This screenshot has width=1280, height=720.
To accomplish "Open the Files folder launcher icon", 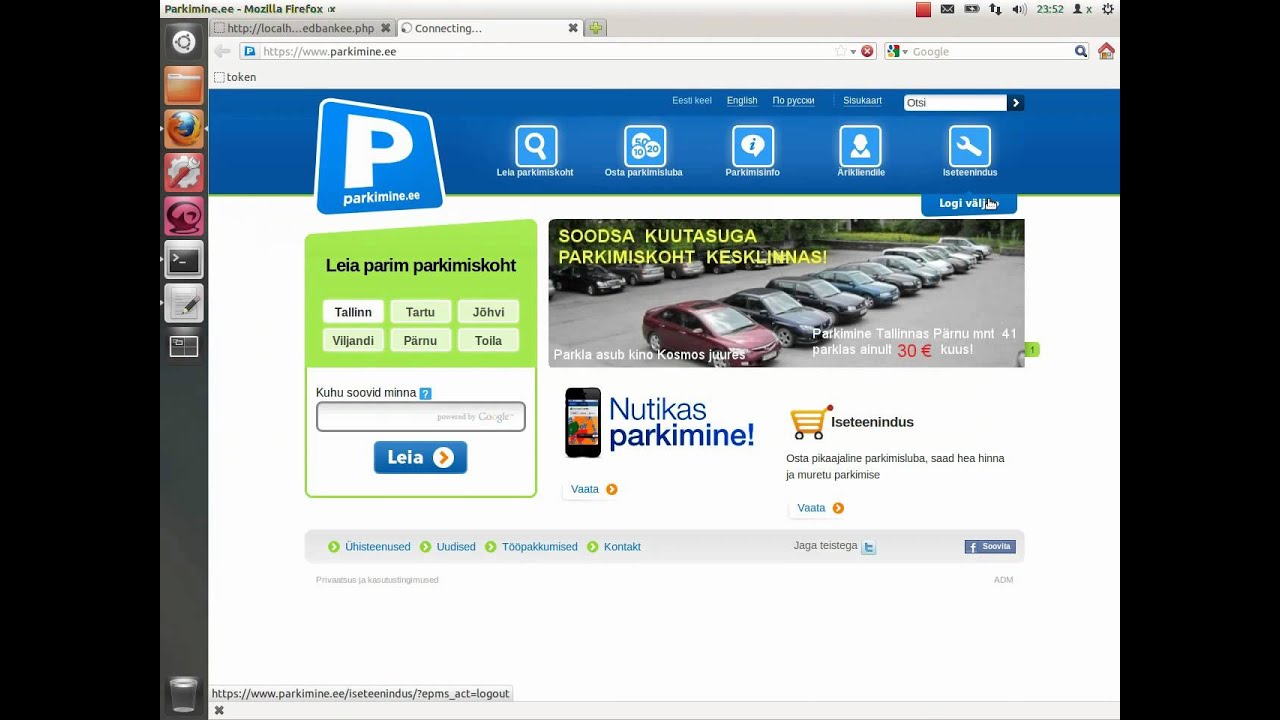I will pos(184,85).
